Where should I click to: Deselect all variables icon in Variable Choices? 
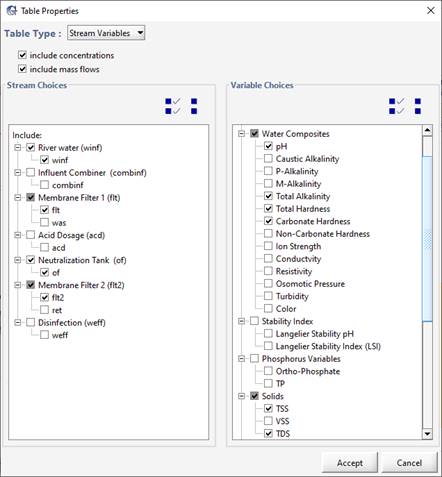coord(418,106)
